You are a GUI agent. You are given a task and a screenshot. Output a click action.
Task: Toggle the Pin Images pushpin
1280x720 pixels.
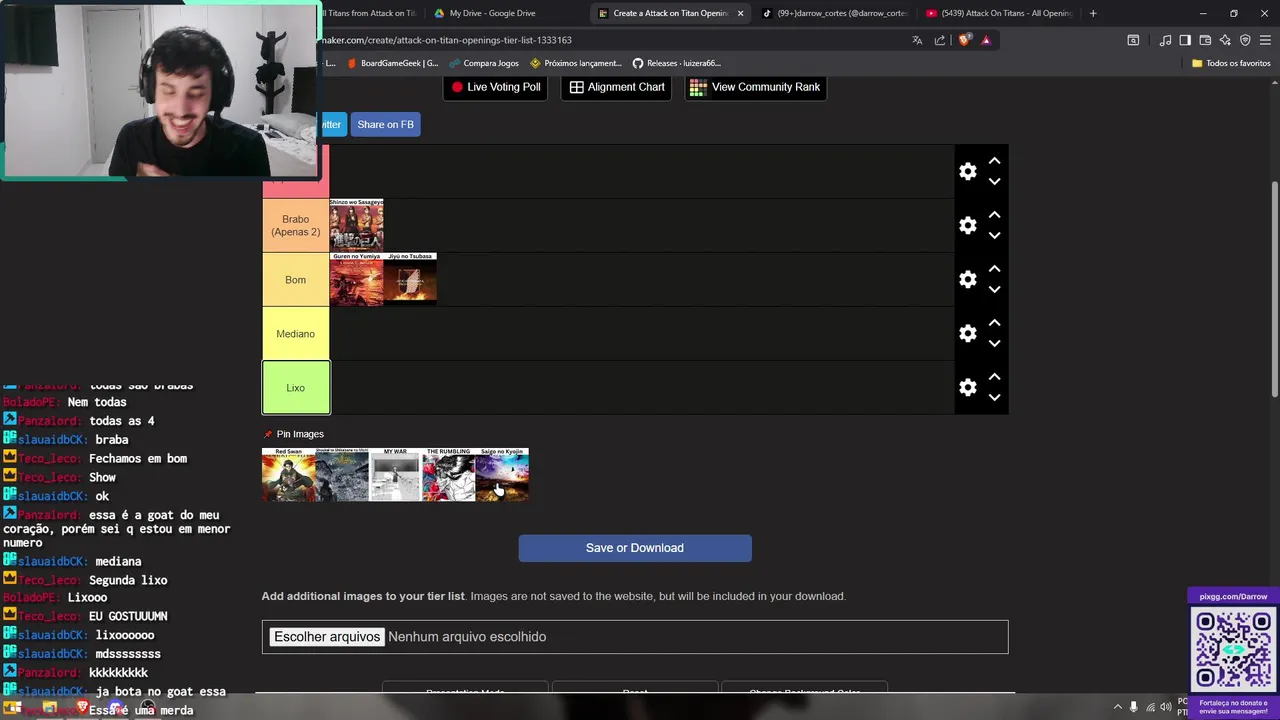(268, 434)
